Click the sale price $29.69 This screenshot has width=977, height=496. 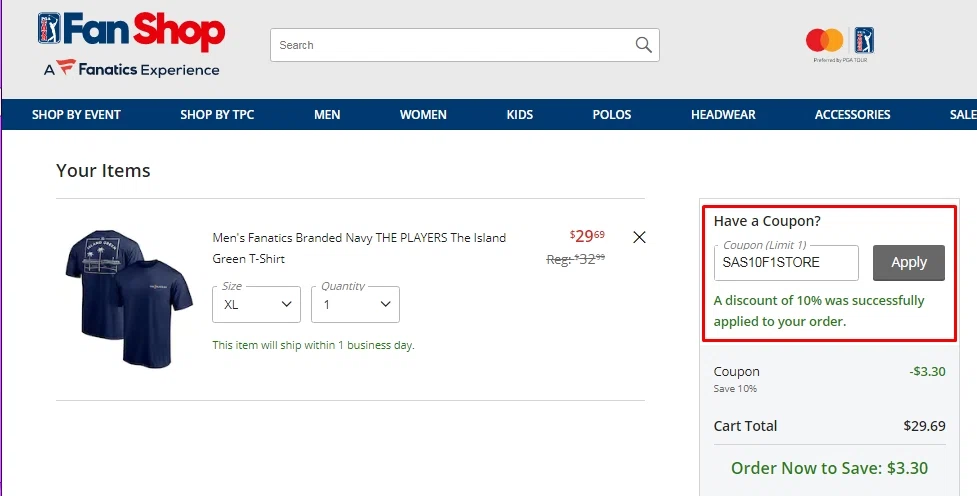(x=587, y=236)
